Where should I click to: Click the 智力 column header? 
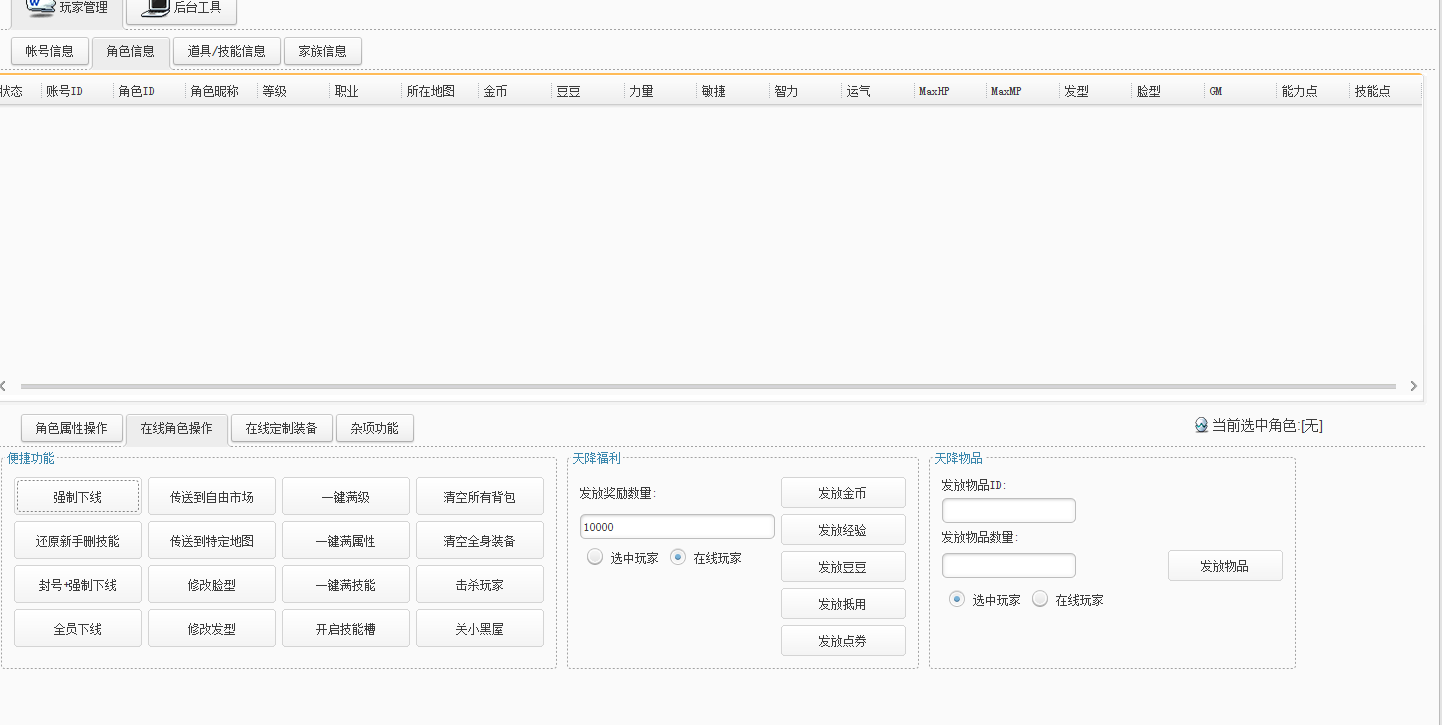[805, 91]
